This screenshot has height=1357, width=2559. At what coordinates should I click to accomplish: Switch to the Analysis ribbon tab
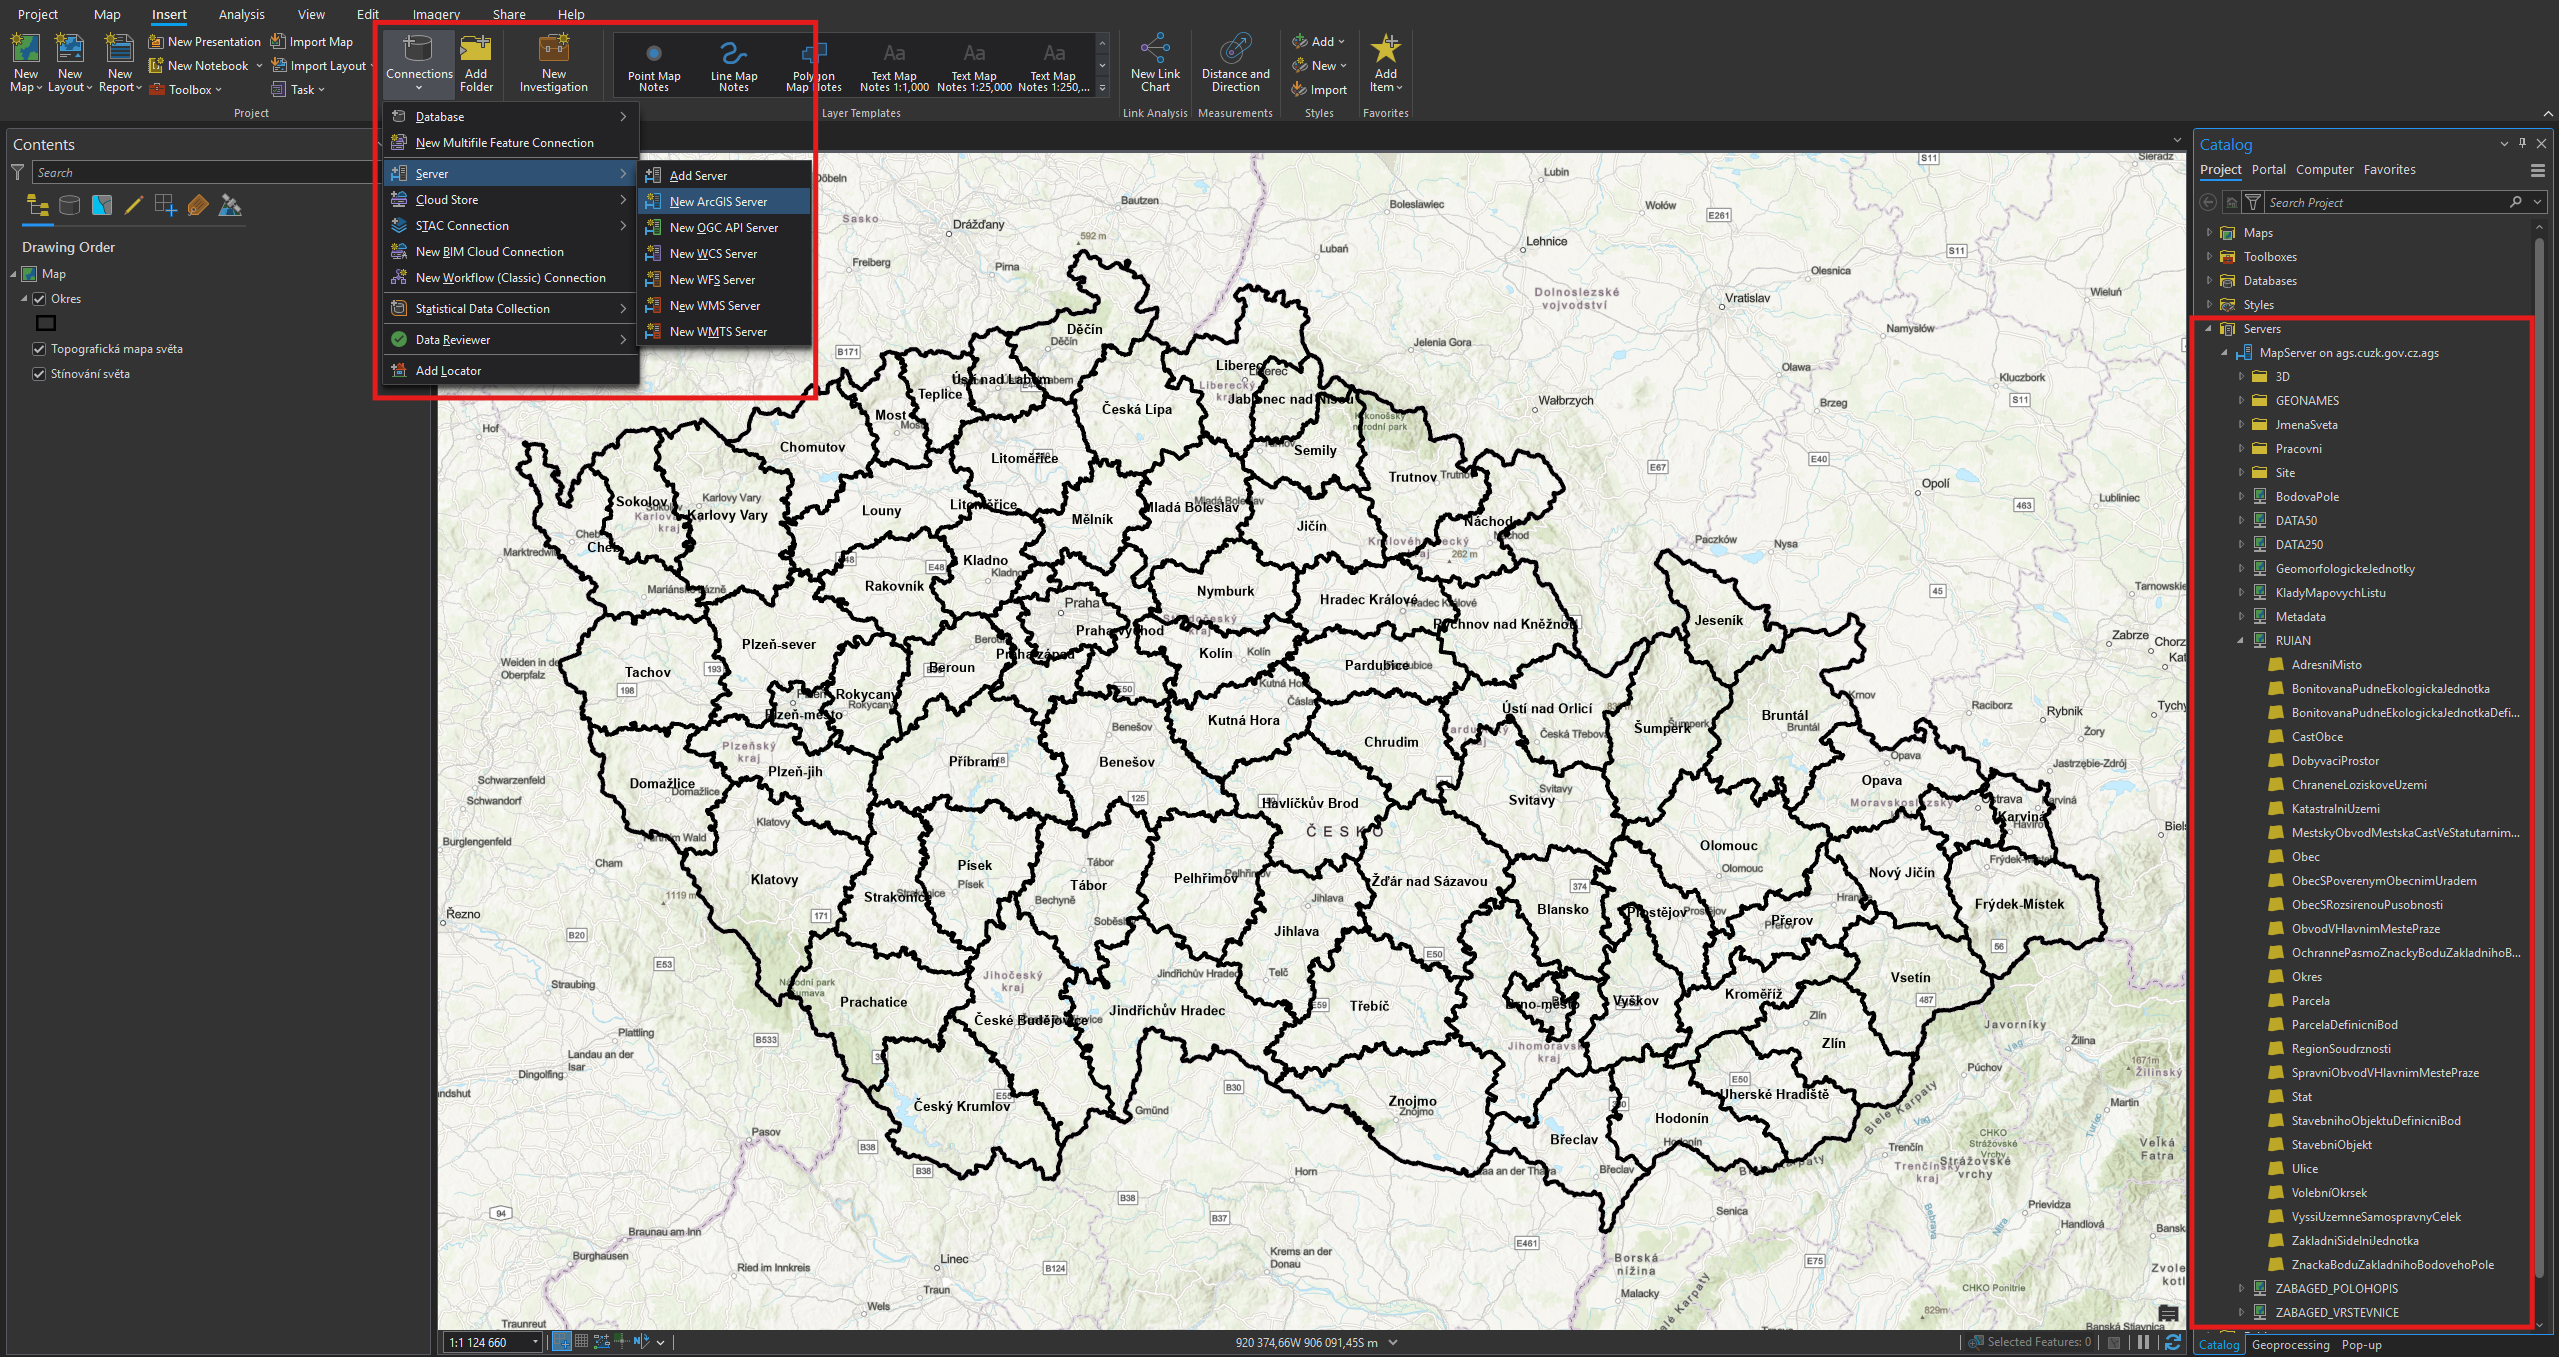tap(241, 14)
